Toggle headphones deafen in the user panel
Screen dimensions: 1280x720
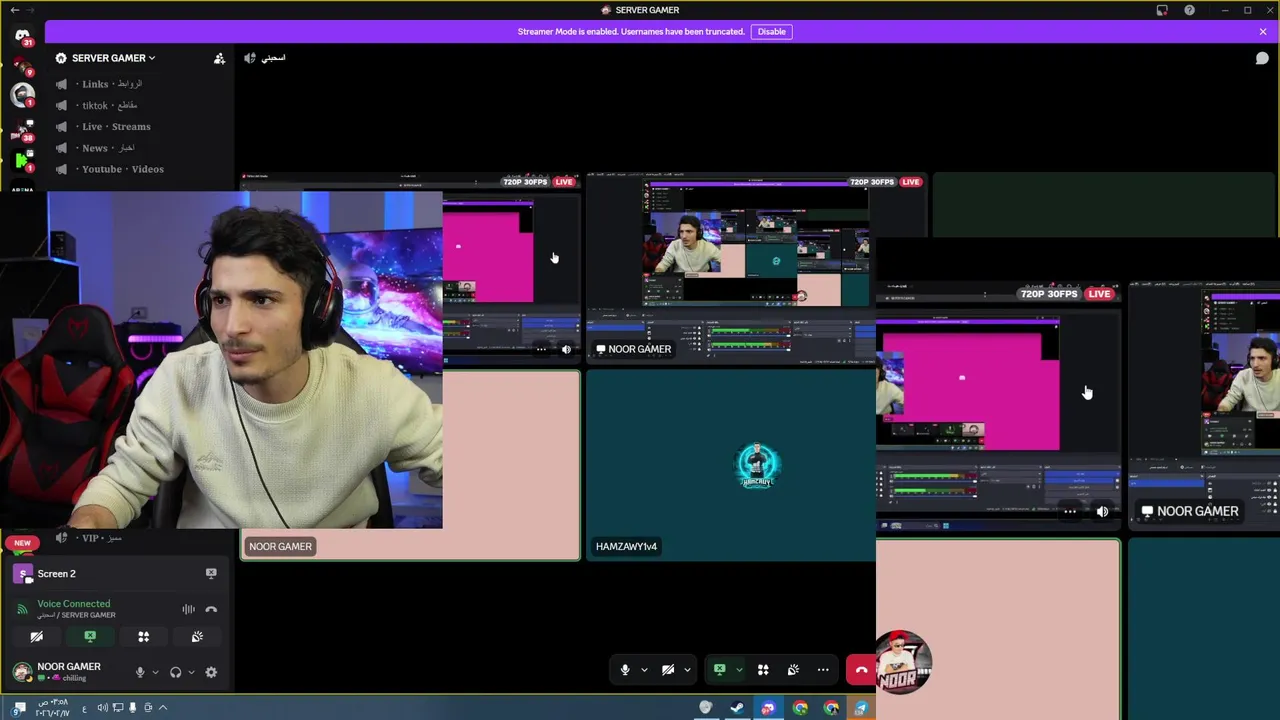tap(175, 673)
